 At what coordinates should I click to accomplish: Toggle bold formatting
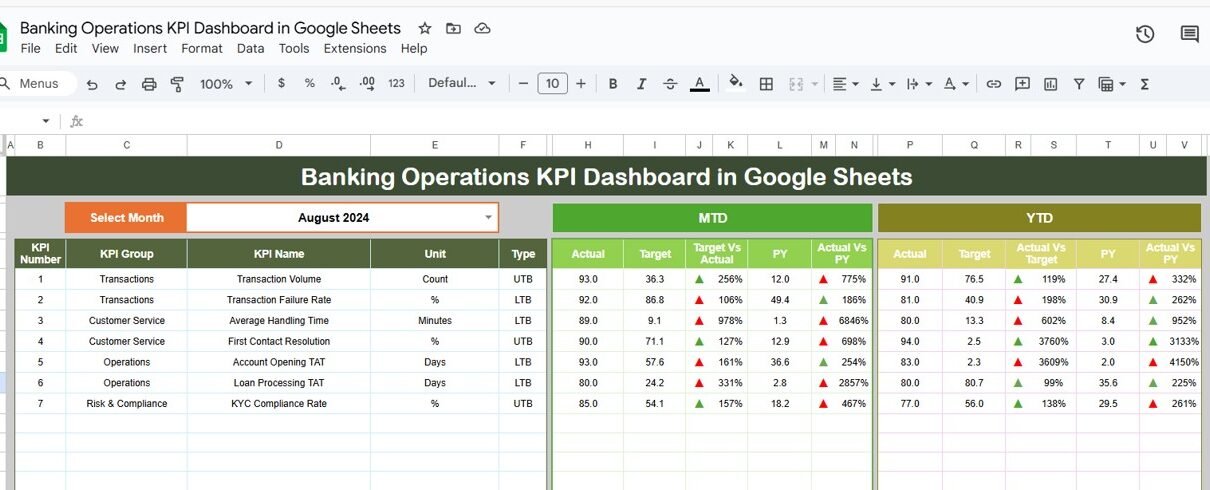click(613, 84)
